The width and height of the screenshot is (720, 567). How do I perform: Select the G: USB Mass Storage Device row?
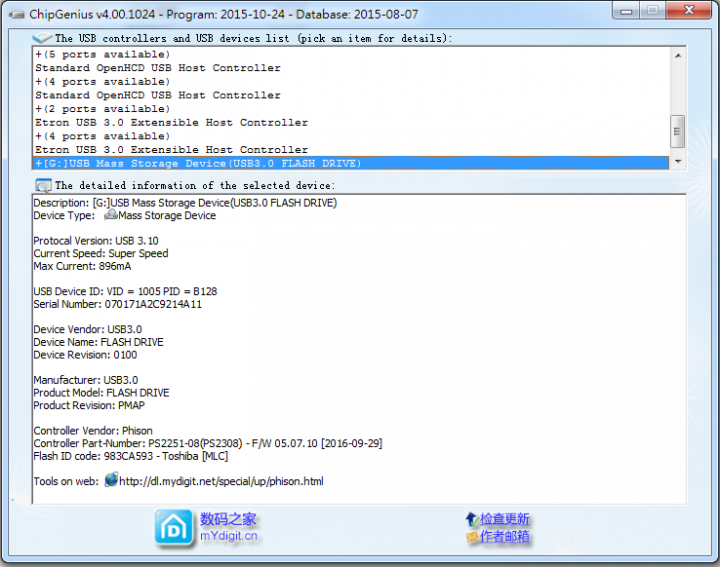pyautogui.click(x=351, y=163)
